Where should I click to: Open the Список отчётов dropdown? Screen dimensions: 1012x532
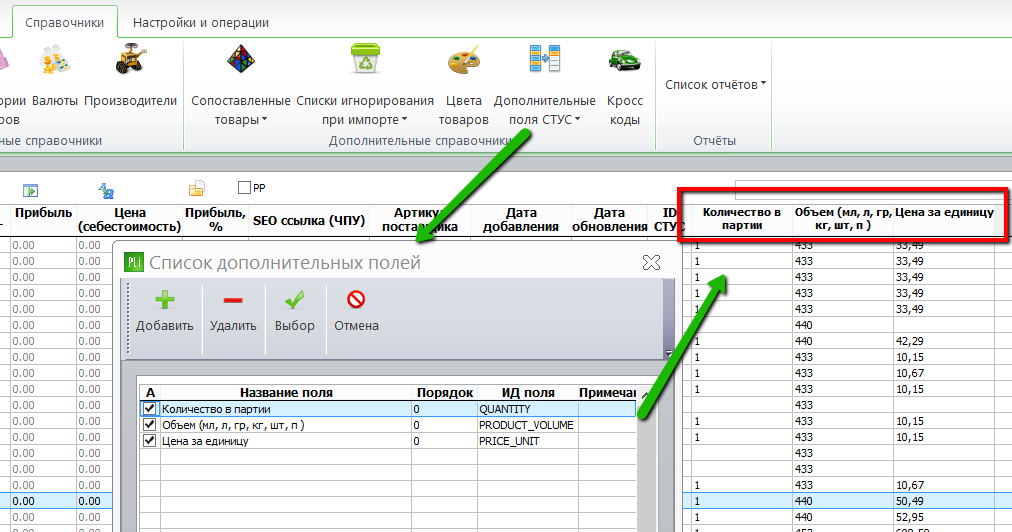716,85
